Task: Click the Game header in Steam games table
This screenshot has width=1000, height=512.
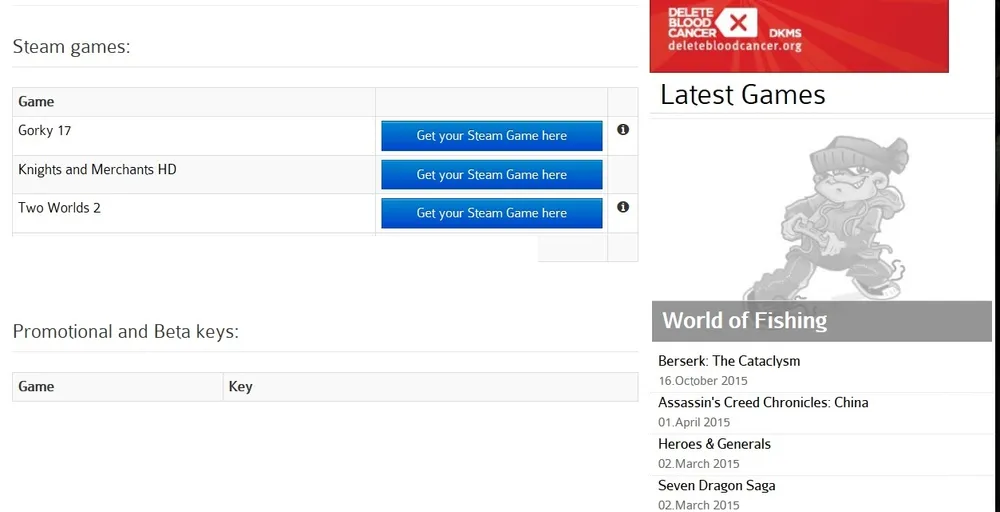Action: pos(36,102)
